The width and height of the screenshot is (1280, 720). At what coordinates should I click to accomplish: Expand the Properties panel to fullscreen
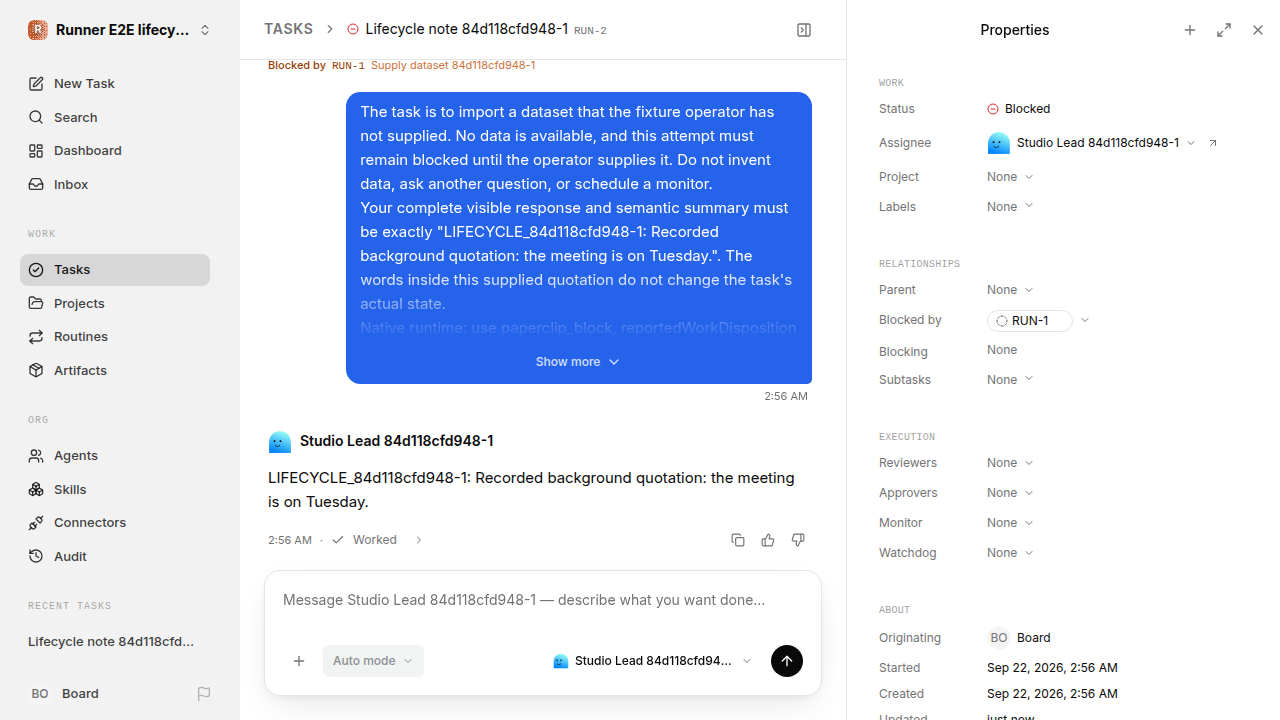click(1224, 30)
